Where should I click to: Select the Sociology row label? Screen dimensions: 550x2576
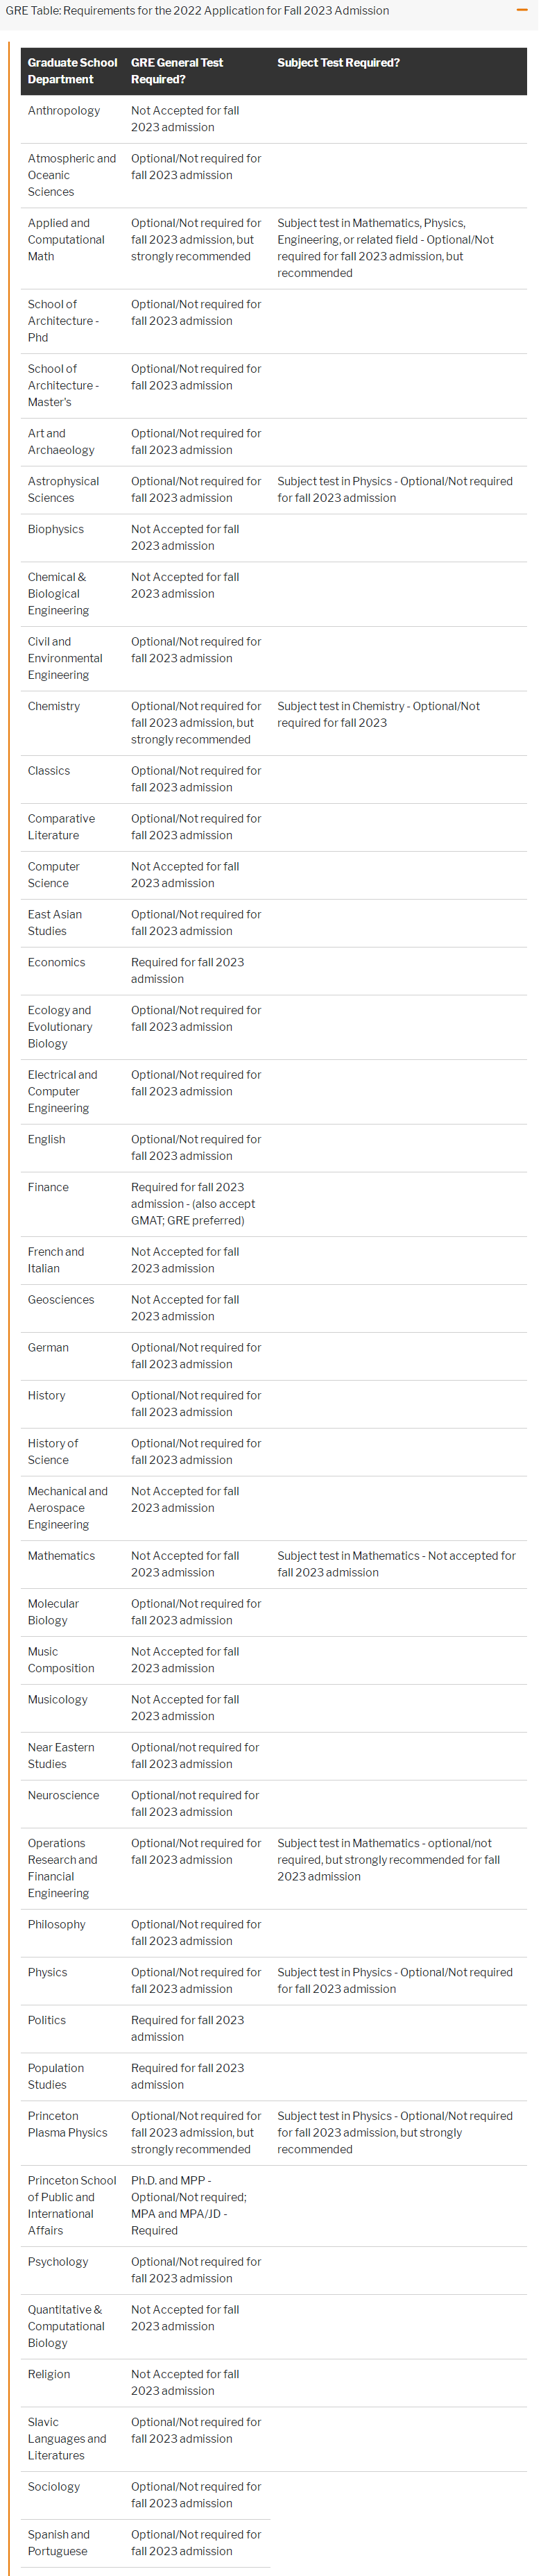point(54,2487)
